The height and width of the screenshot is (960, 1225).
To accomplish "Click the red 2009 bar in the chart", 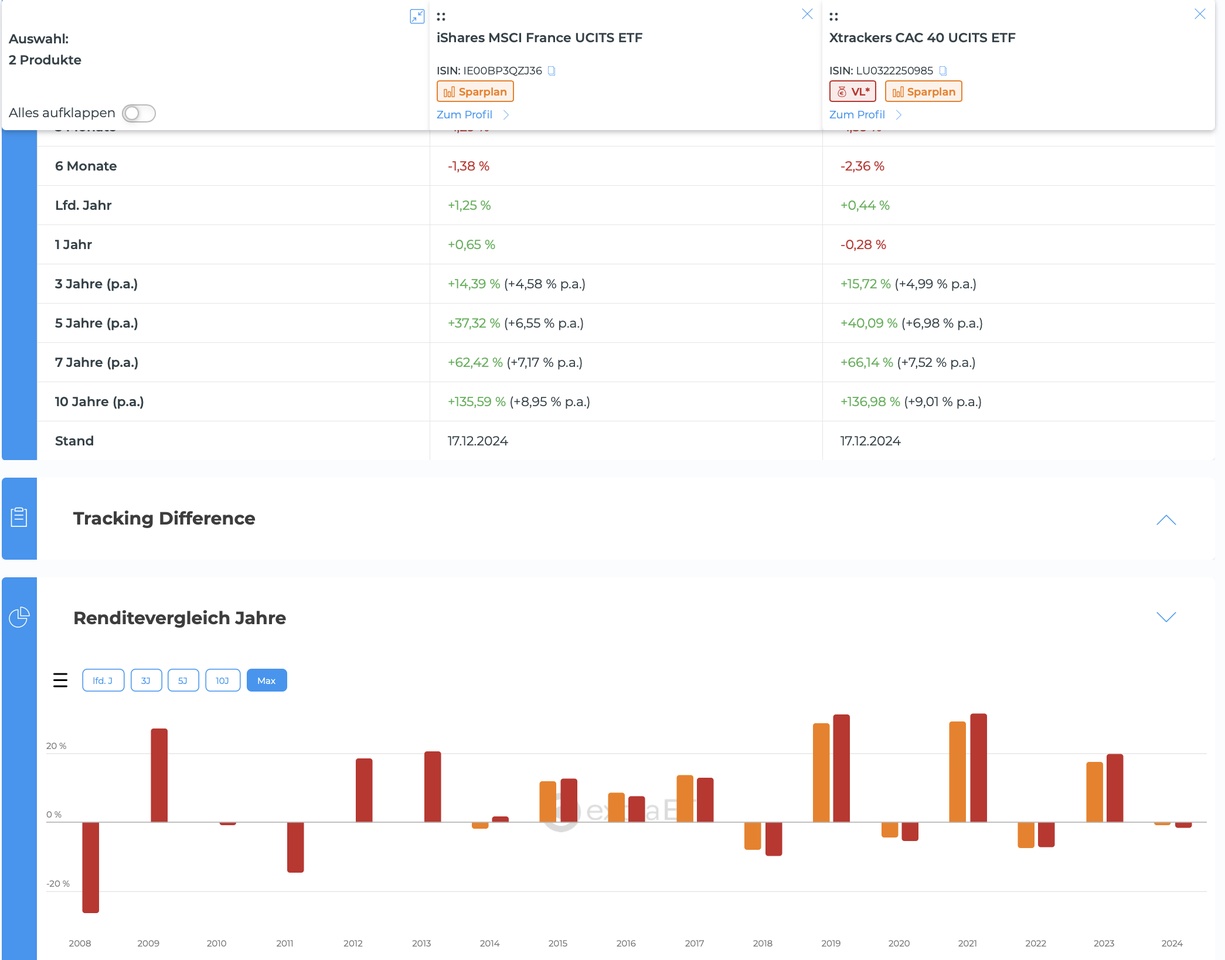I will tap(159, 775).
